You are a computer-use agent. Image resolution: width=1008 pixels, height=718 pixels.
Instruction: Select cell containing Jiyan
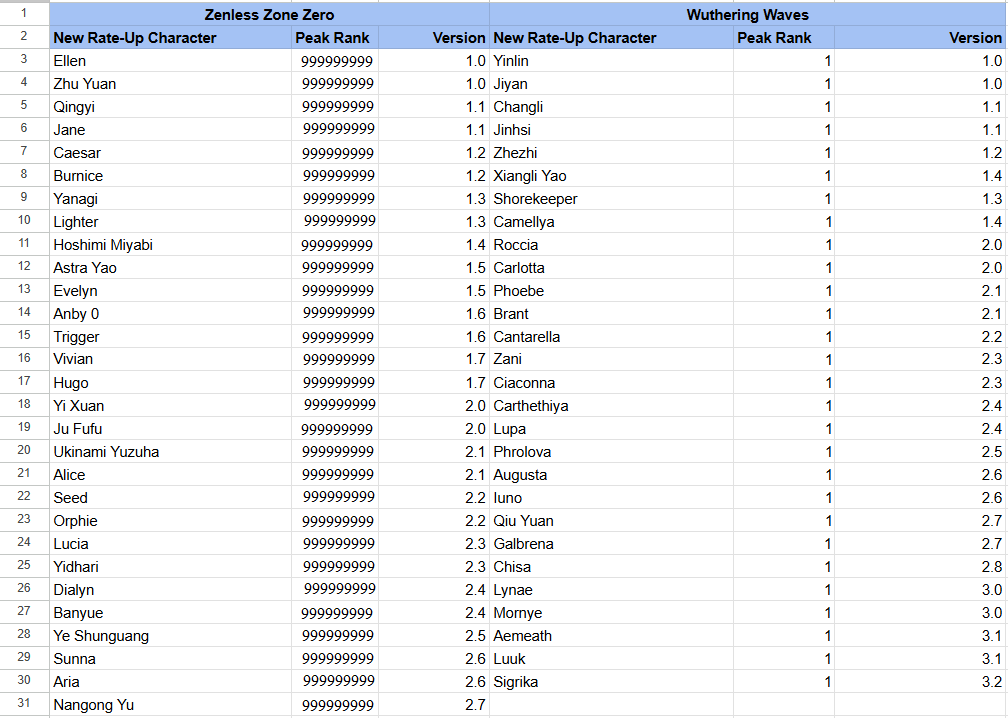(x=611, y=84)
